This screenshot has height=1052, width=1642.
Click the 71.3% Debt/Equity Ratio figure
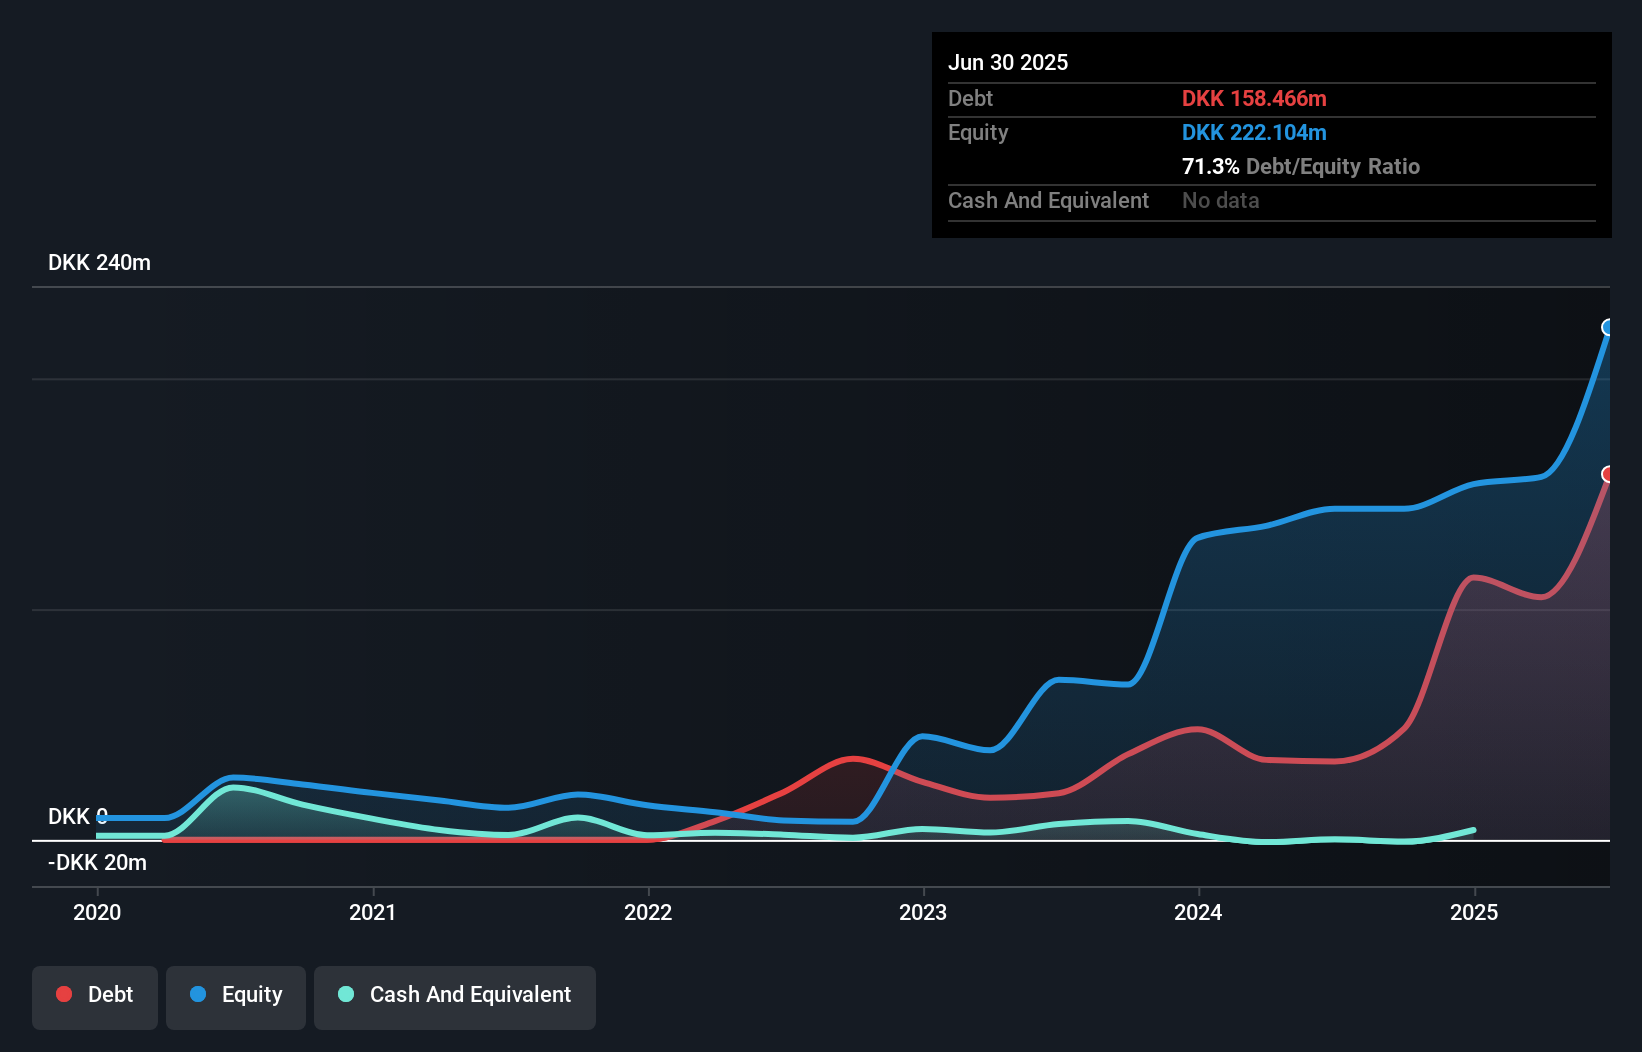(1300, 166)
